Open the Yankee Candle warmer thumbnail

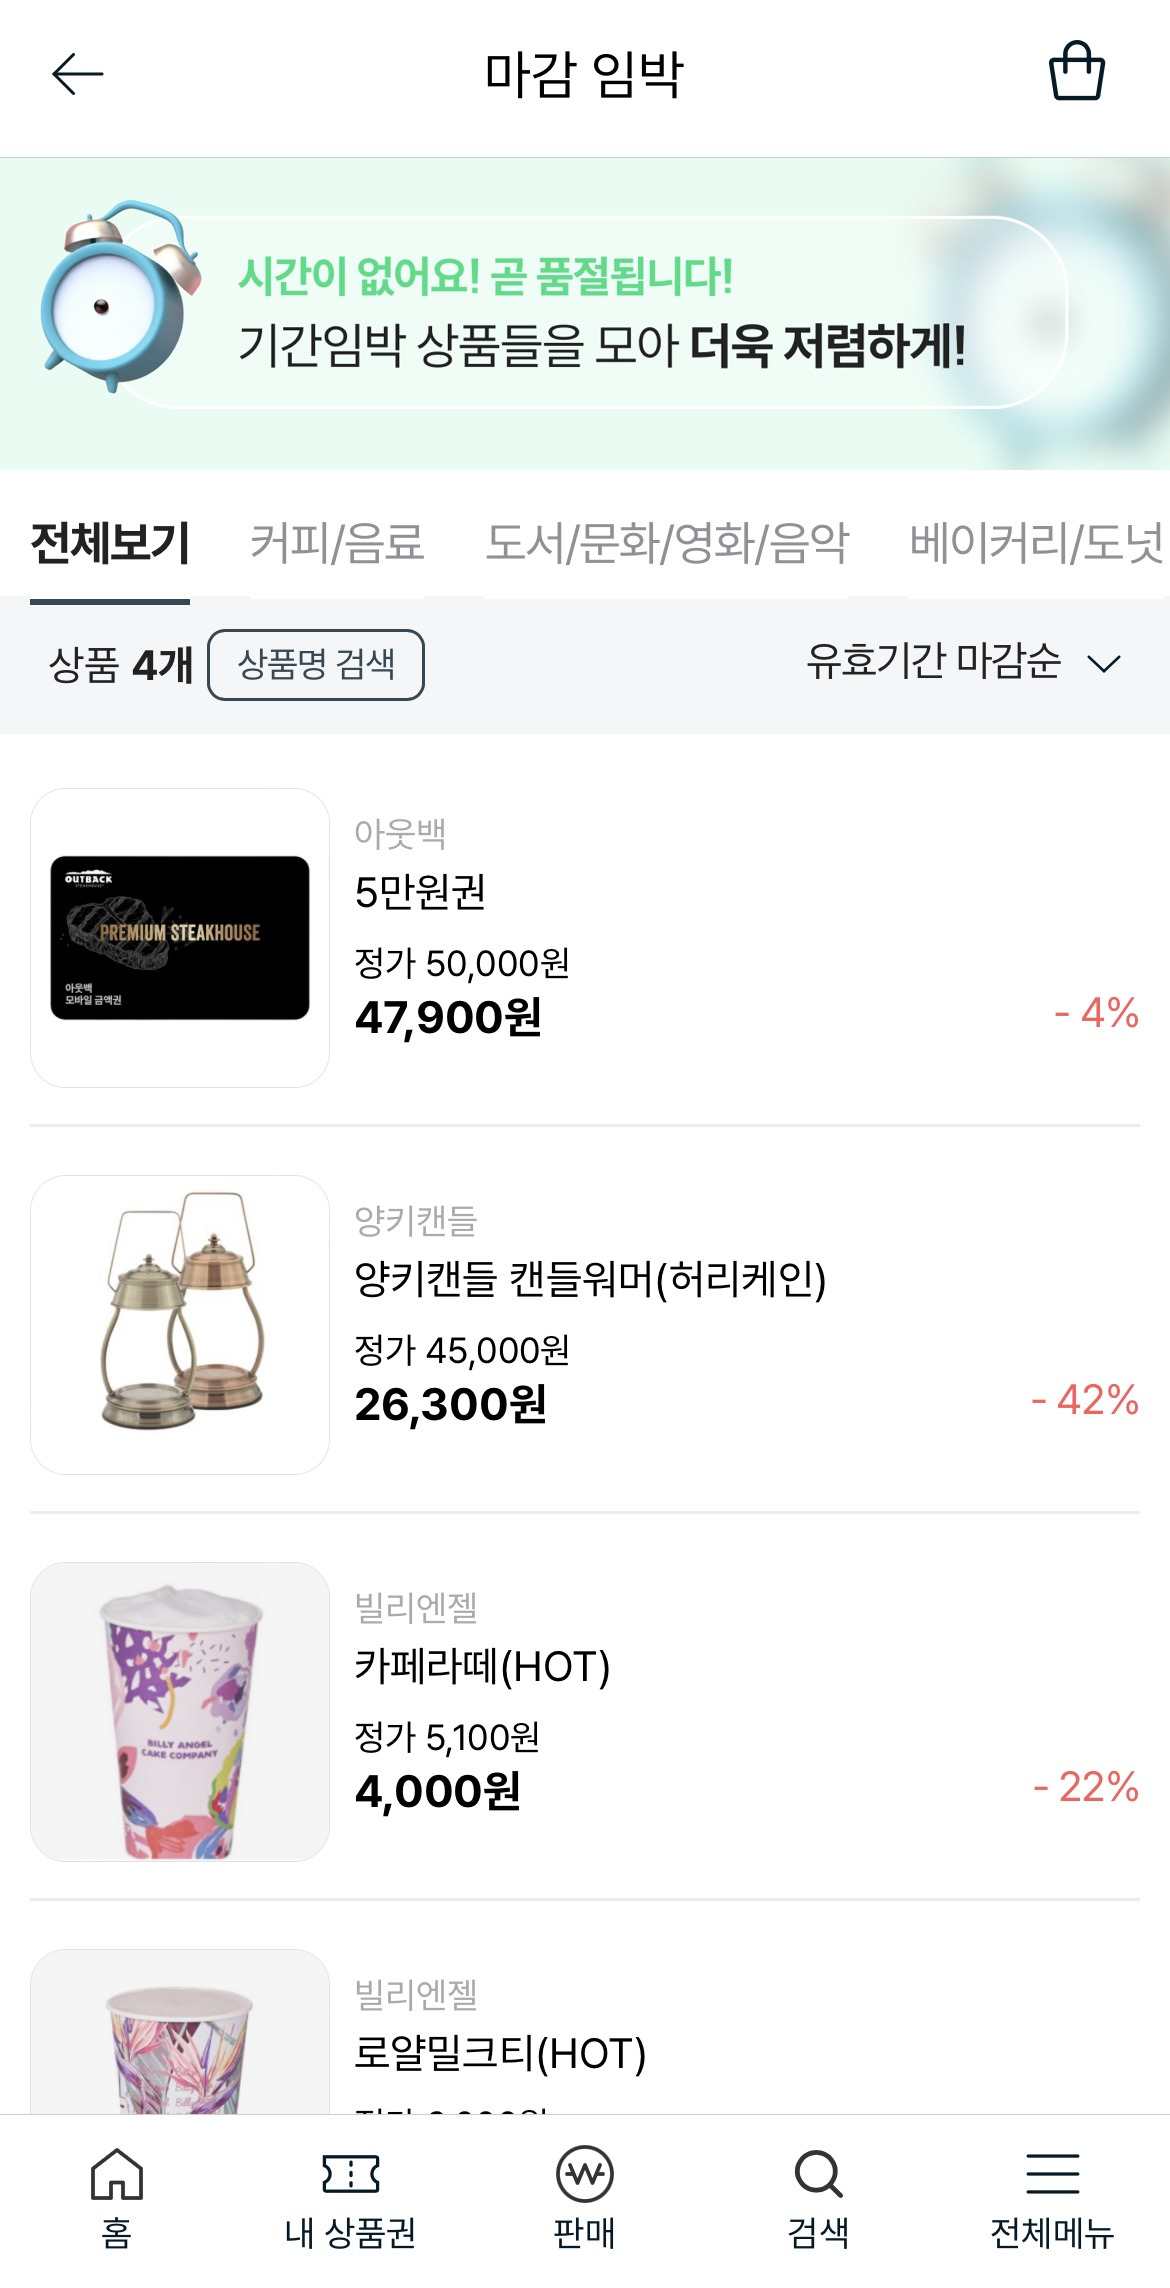[180, 1325]
